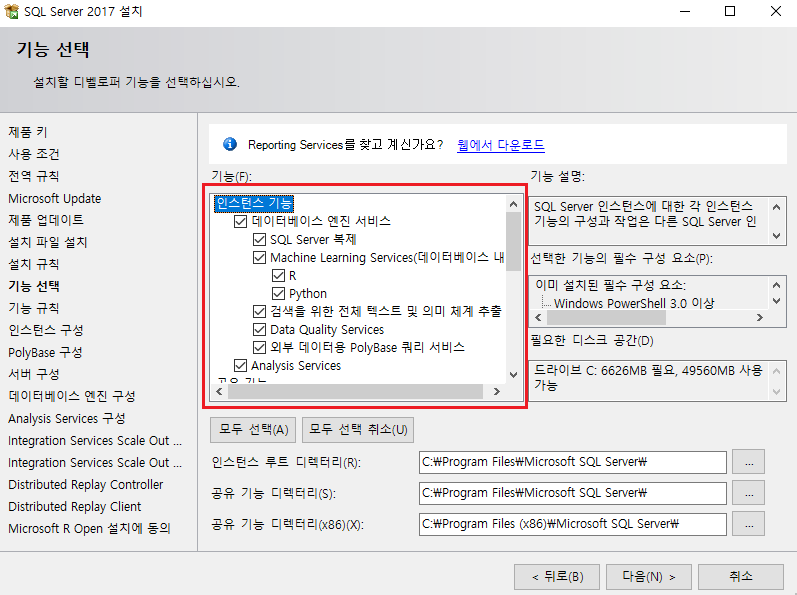Click feature list scroll down arrow
797x595 pixels.
pos(513,375)
